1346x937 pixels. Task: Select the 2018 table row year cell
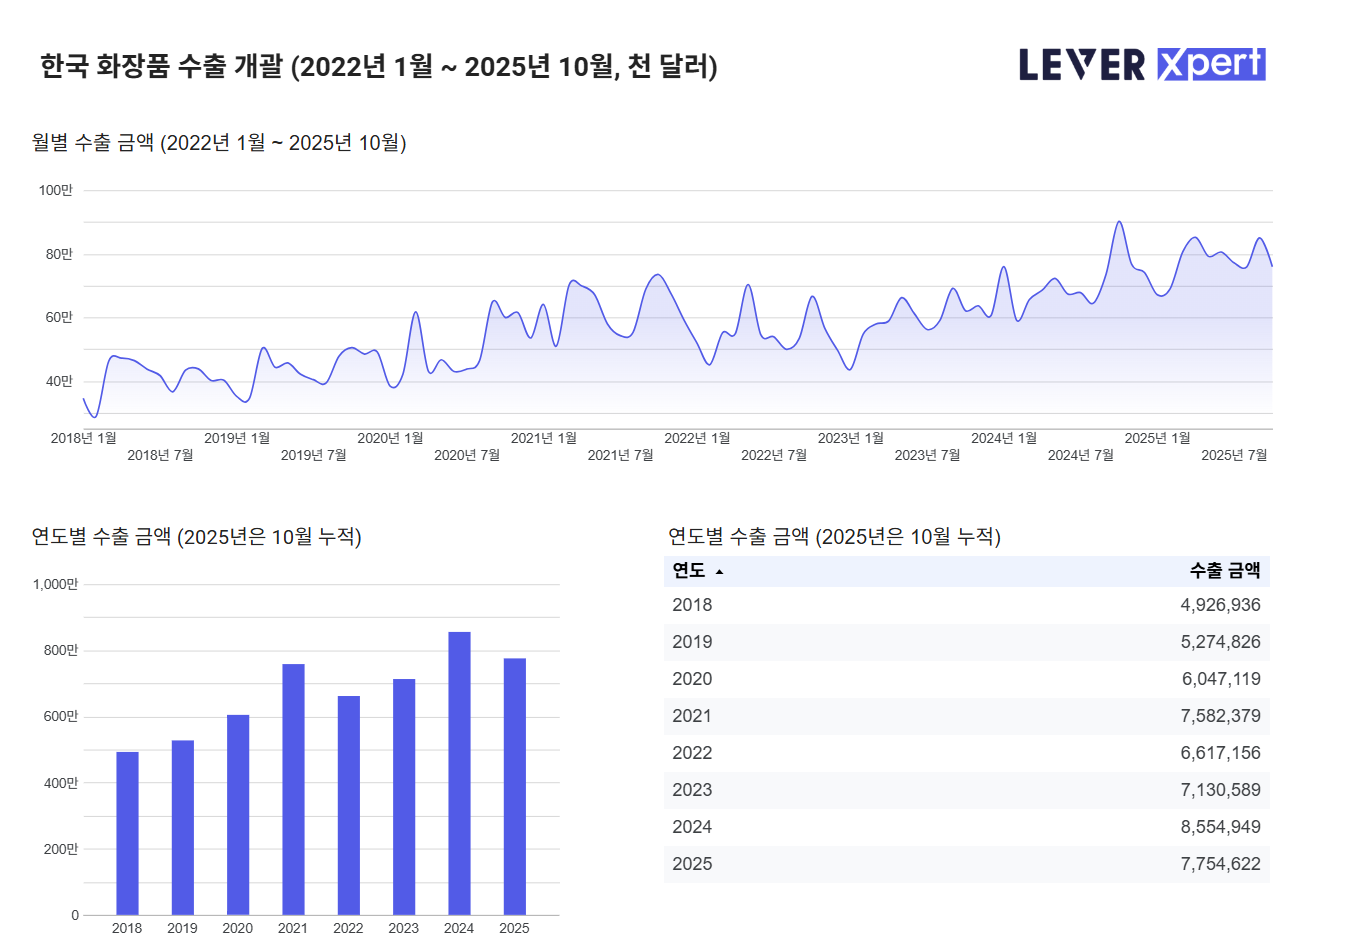pyautogui.click(x=692, y=605)
